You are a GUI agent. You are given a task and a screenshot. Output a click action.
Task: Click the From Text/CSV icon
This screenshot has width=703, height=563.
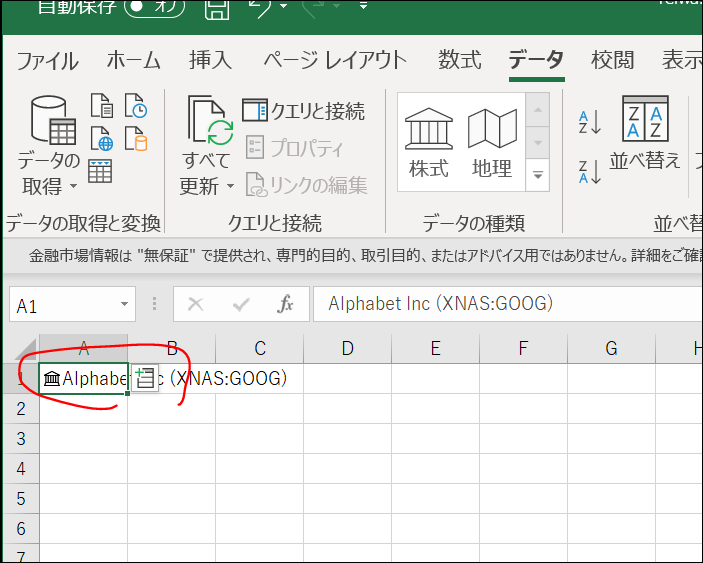point(102,106)
